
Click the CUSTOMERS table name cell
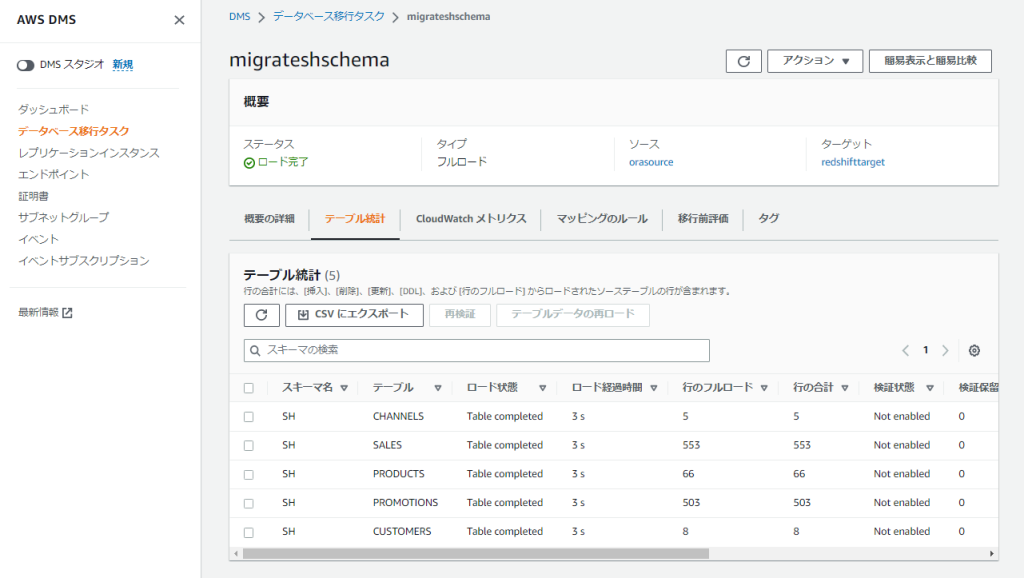pos(402,531)
